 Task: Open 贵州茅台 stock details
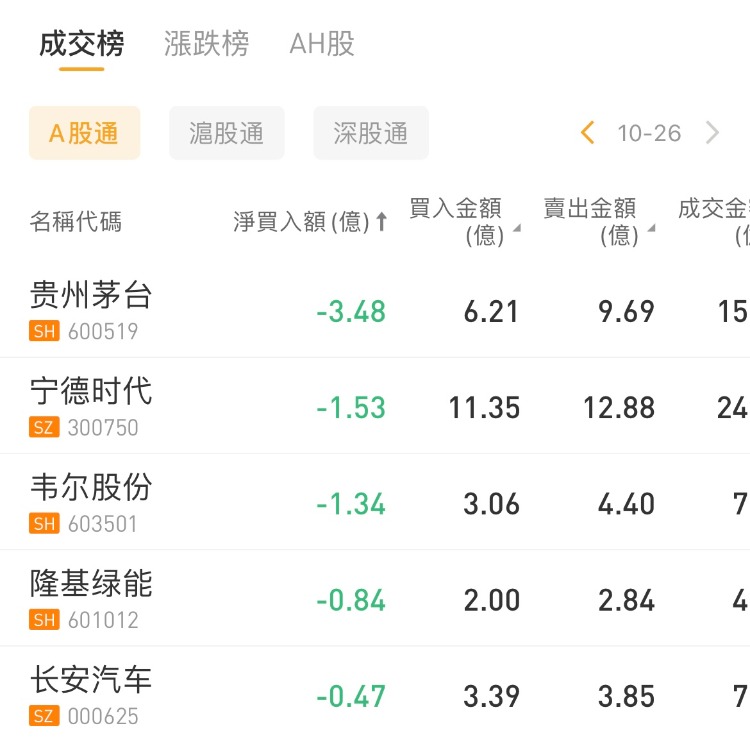(91, 295)
